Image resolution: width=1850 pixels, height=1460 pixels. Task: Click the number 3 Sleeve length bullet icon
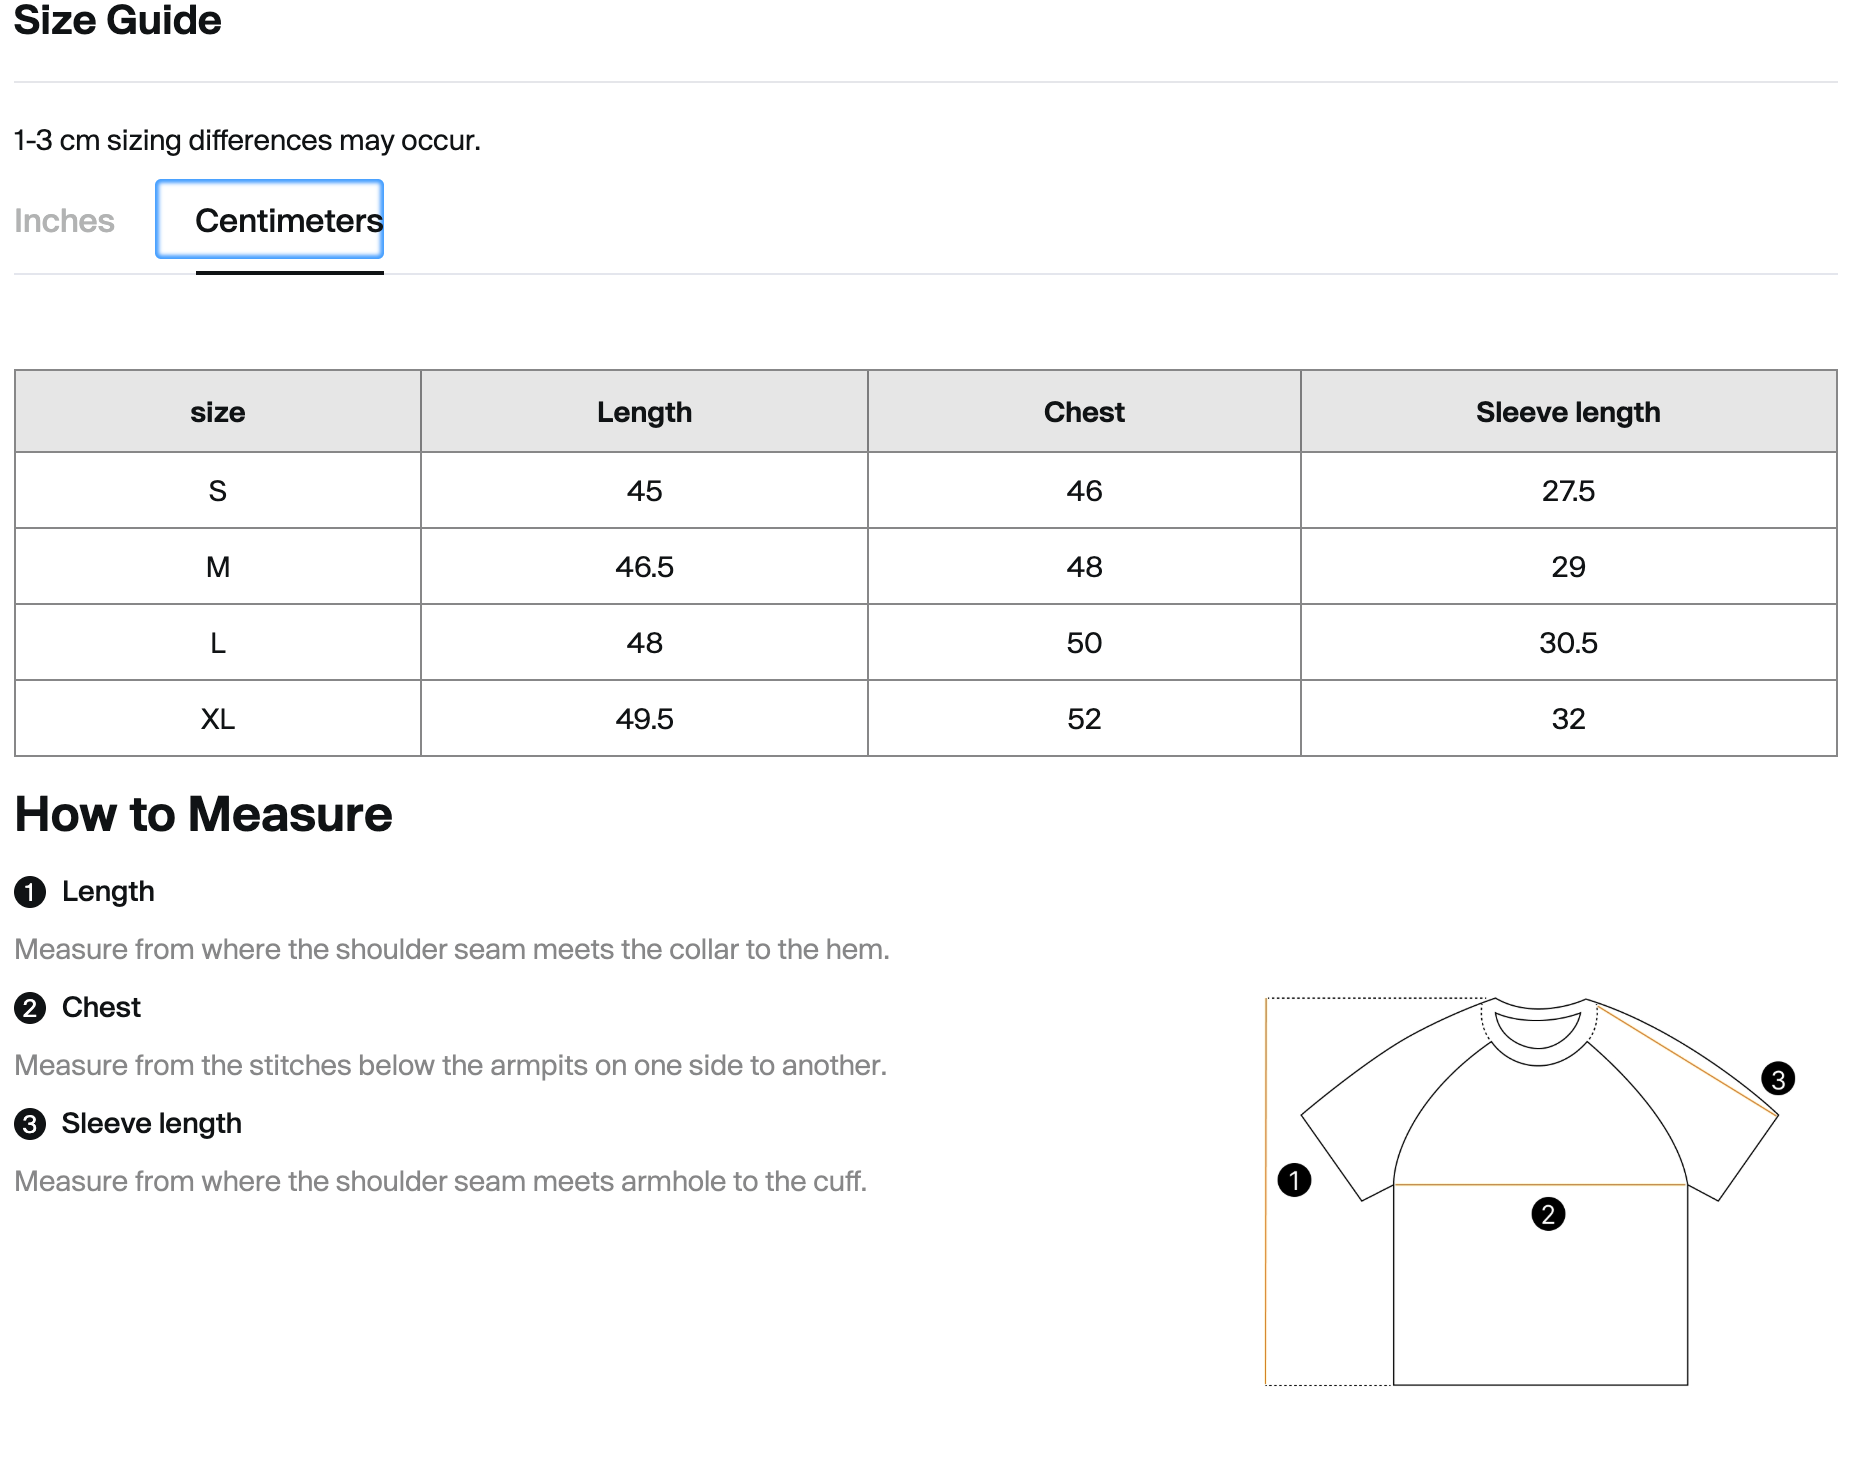pyautogui.click(x=30, y=1123)
